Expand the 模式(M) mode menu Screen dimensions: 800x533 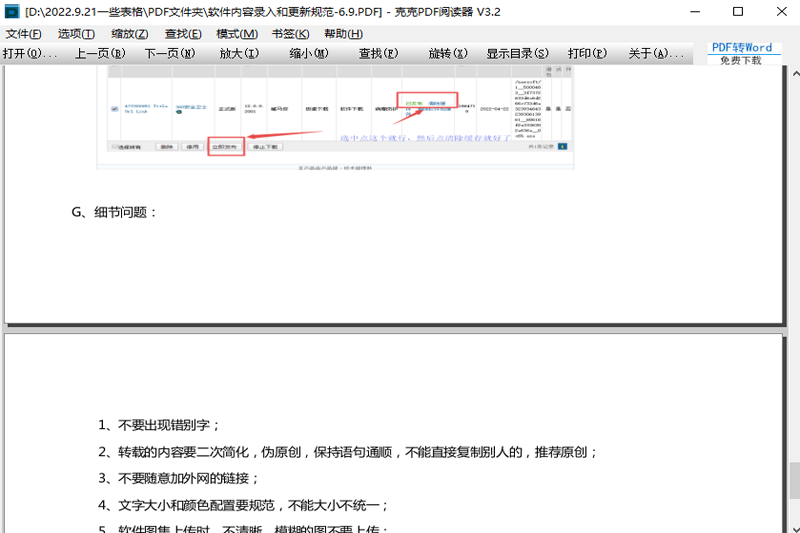tap(237, 34)
